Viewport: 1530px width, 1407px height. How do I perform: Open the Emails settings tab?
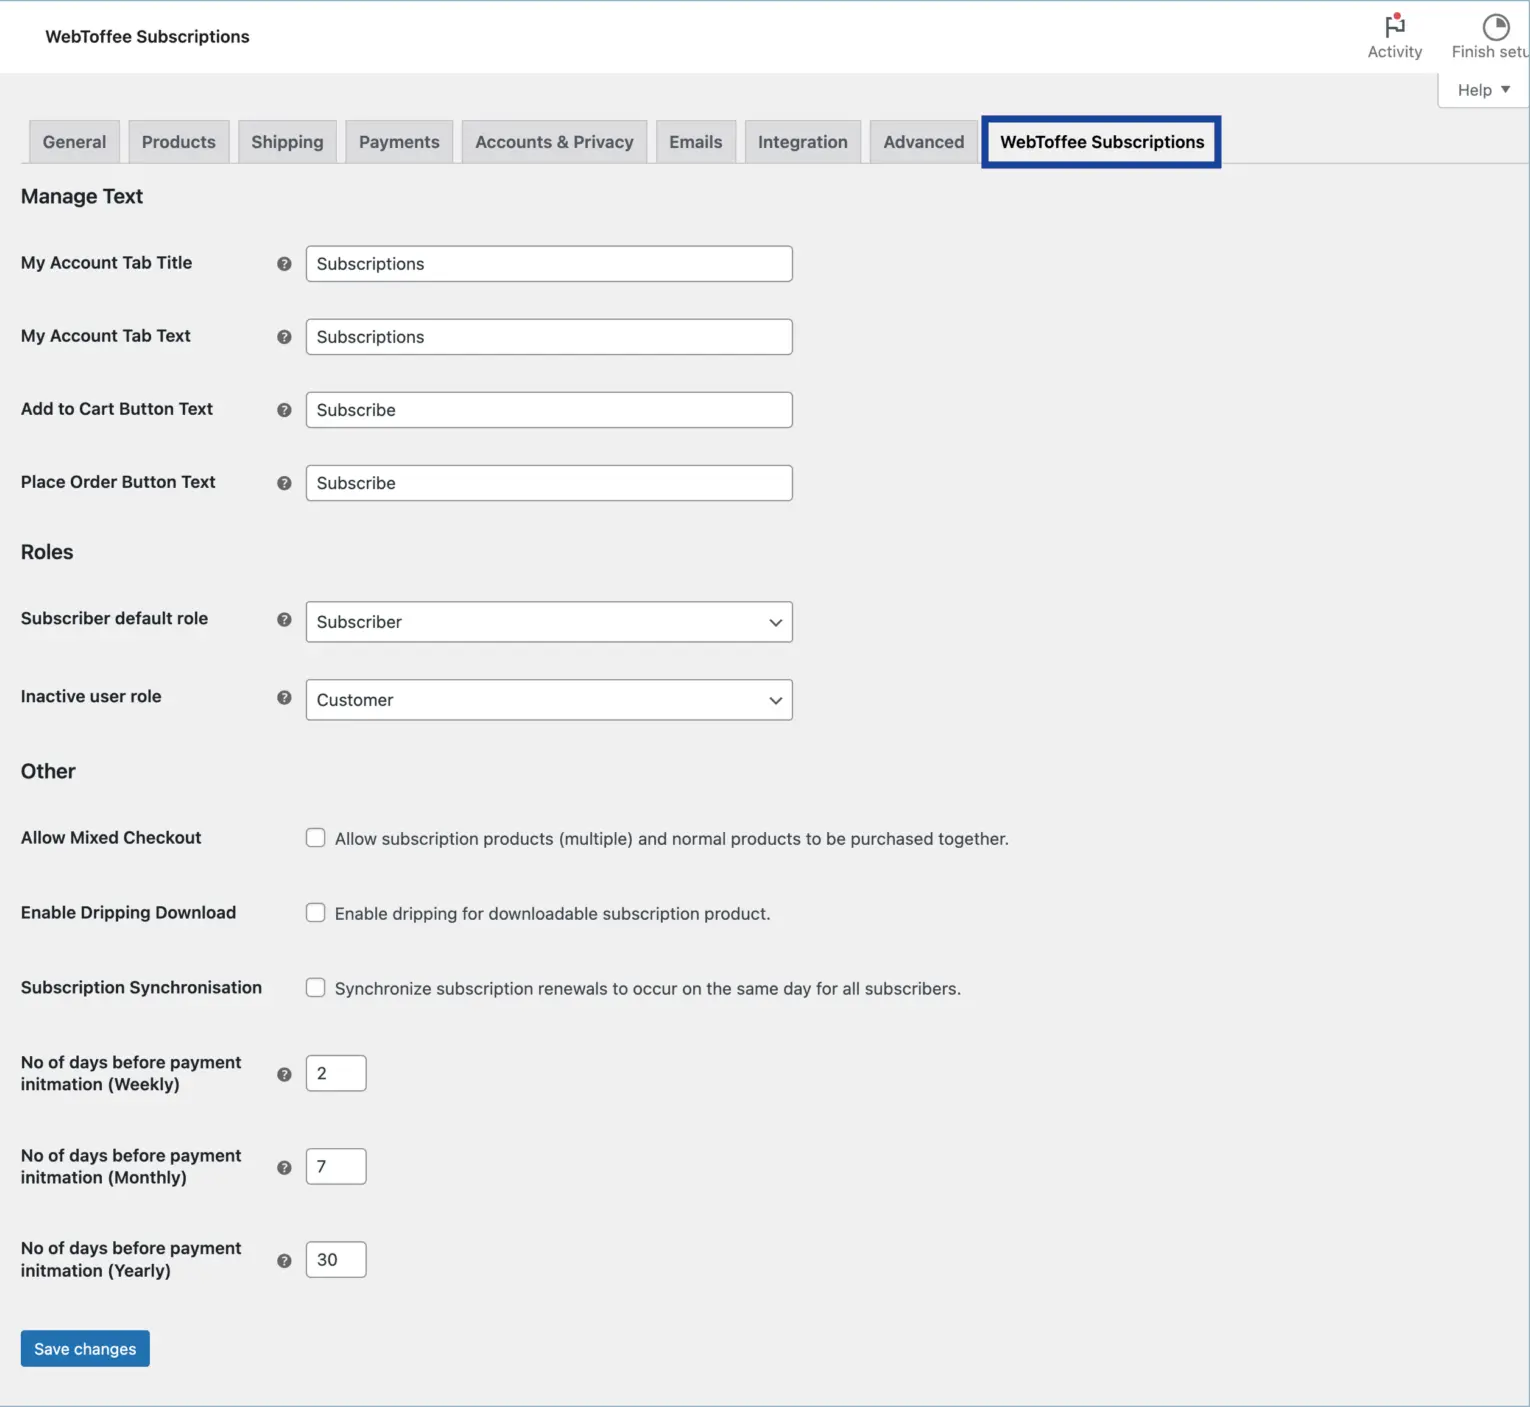click(x=696, y=141)
